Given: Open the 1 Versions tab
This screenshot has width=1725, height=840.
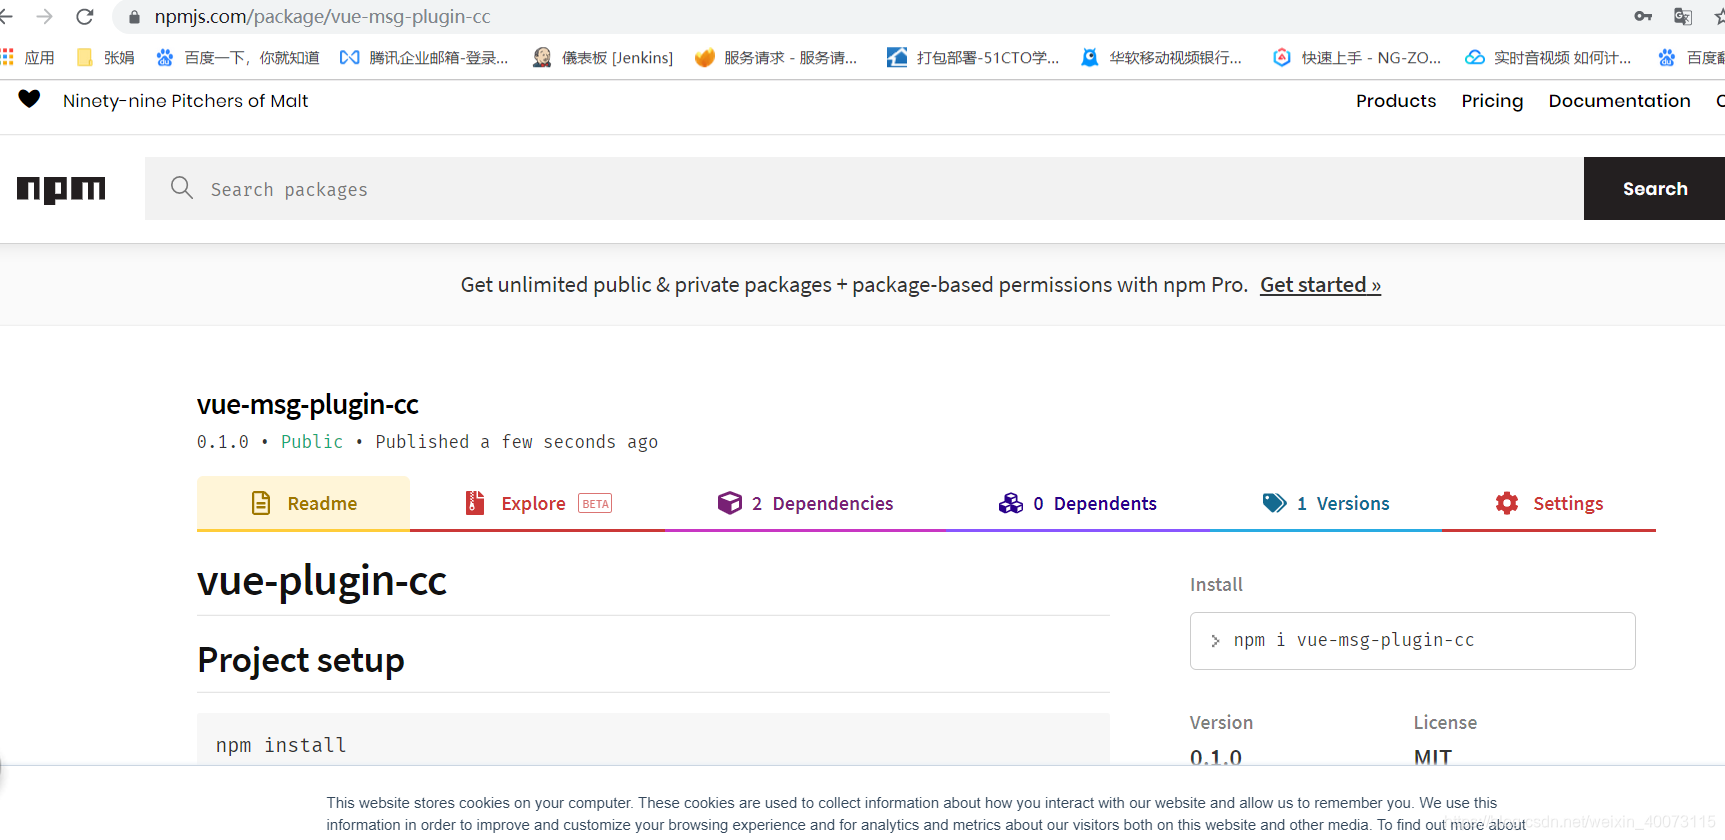Looking at the screenshot, I should point(1325,503).
